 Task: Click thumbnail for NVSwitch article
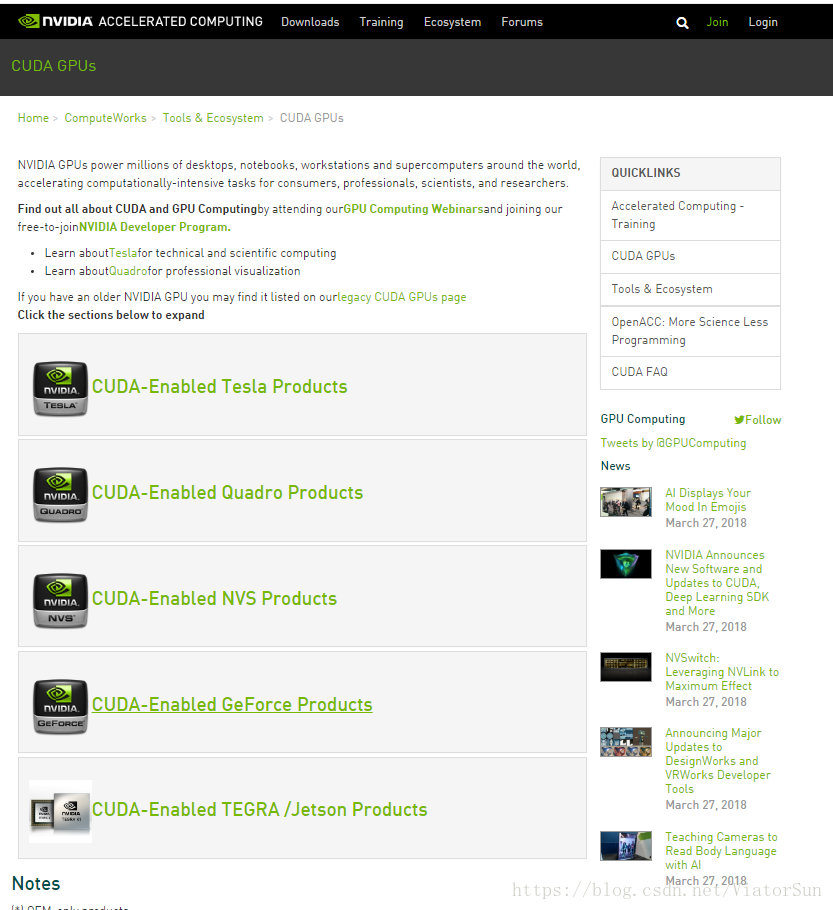626,667
